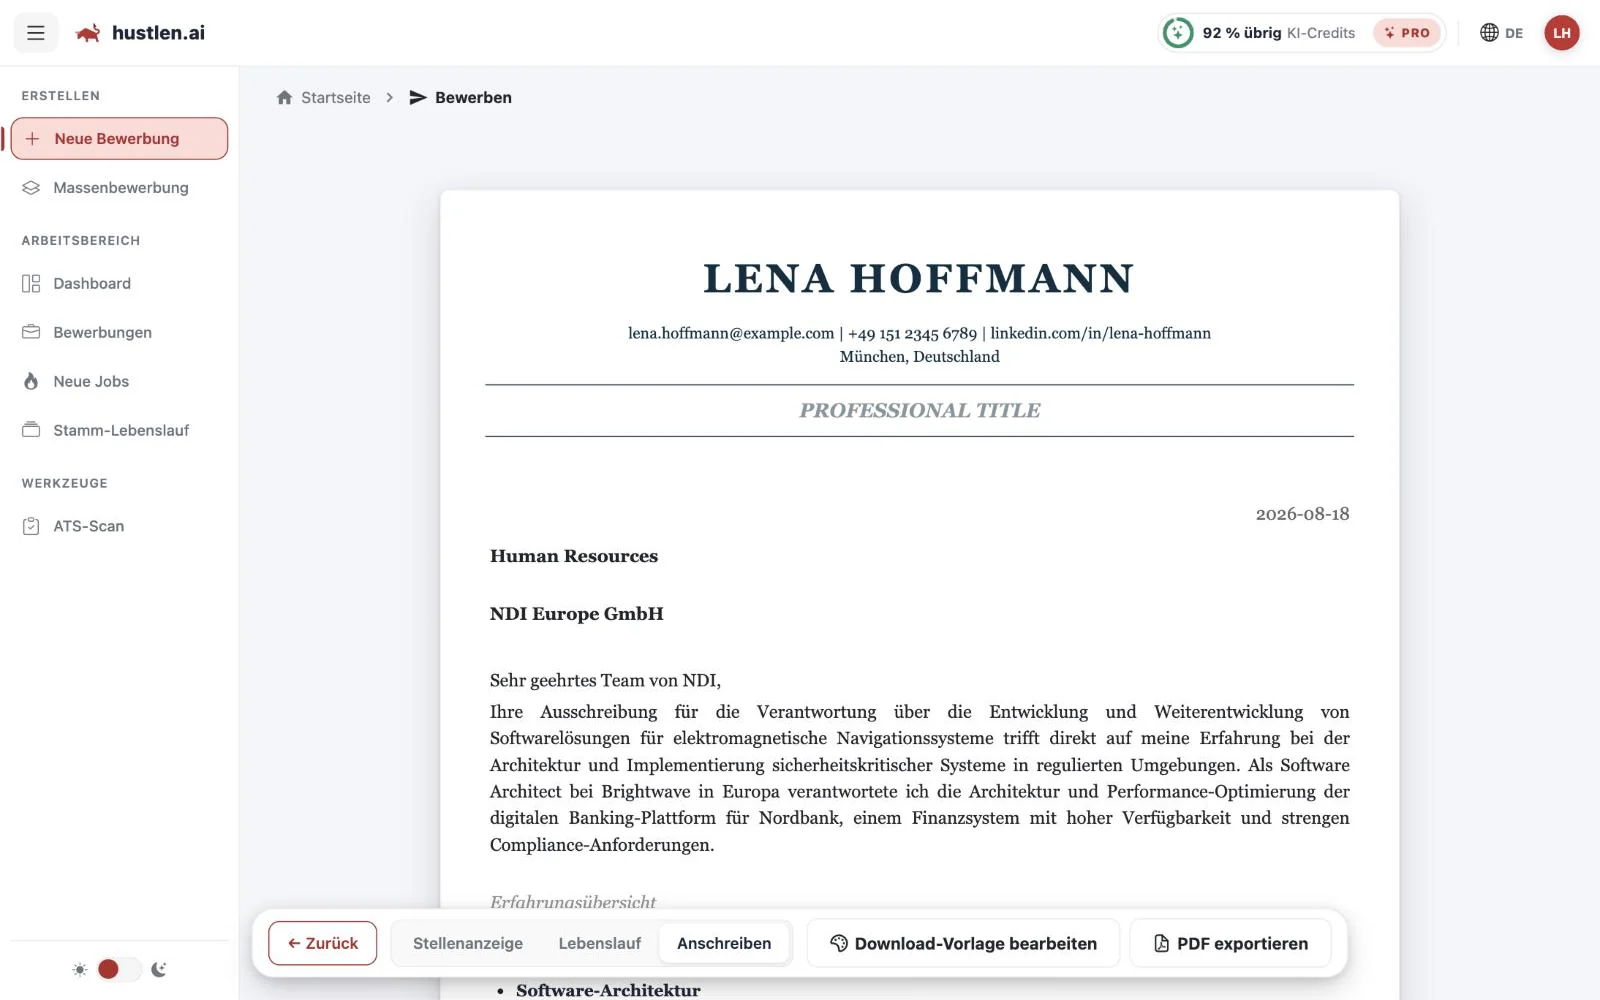Viewport: 1600px width, 1000px height.
Task: Click the ATS-Scan clipboard icon
Action: (x=31, y=527)
